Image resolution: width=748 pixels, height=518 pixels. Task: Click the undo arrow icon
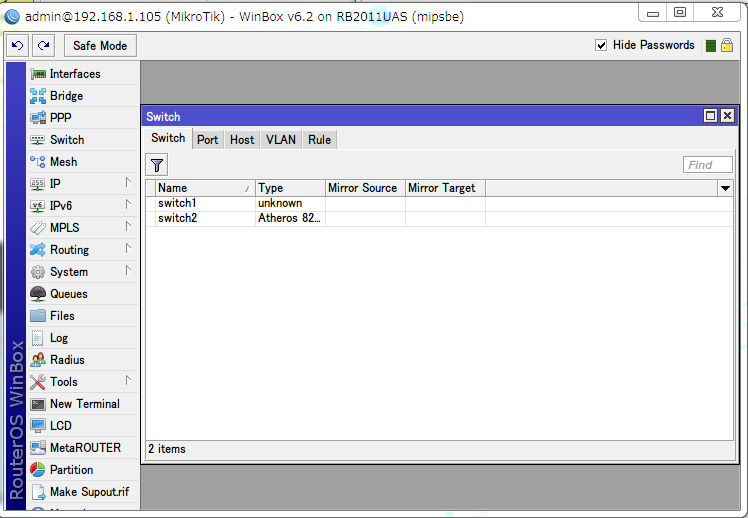pyautogui.click(x=18, y=46)
